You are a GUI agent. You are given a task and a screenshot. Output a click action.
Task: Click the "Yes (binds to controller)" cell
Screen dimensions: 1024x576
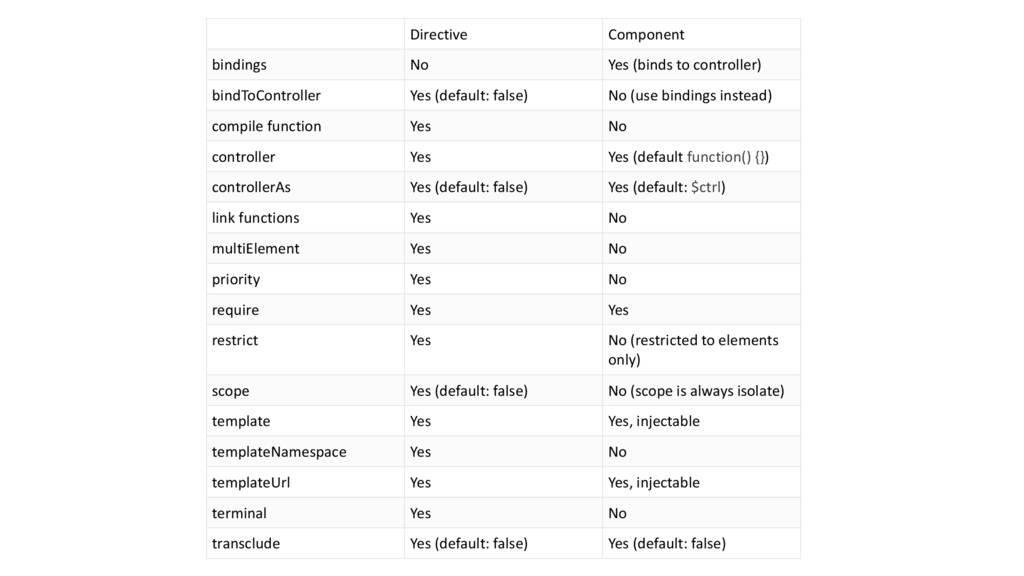684,65
